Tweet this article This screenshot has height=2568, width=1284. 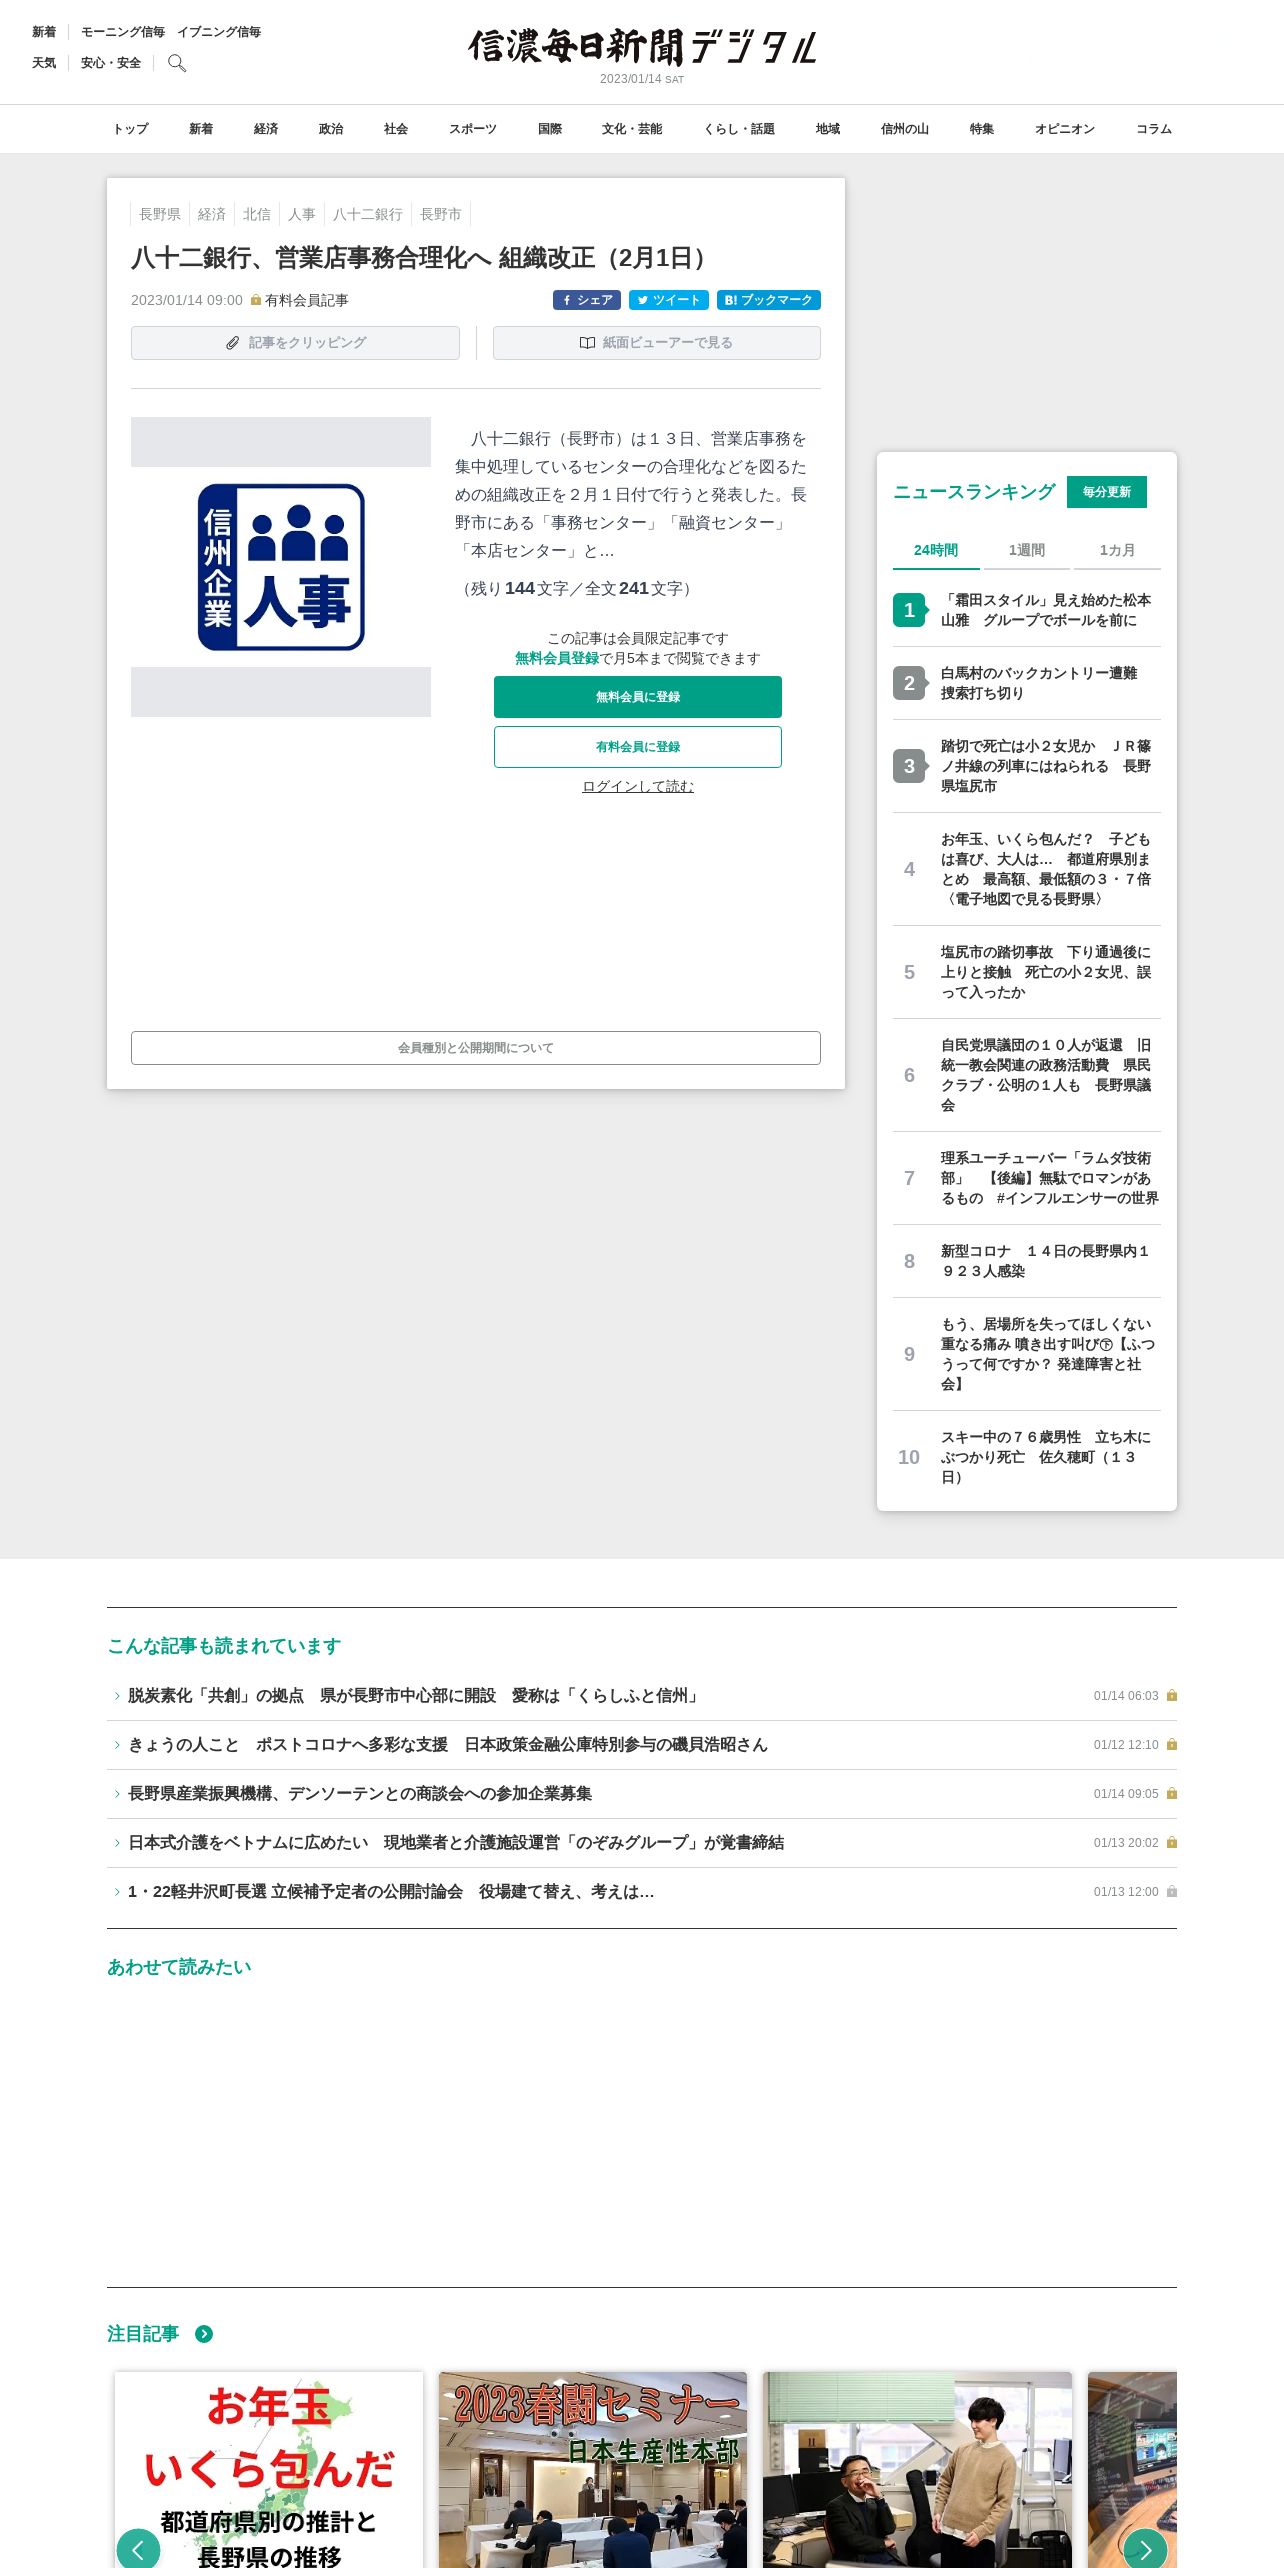(x=669, y=300)
